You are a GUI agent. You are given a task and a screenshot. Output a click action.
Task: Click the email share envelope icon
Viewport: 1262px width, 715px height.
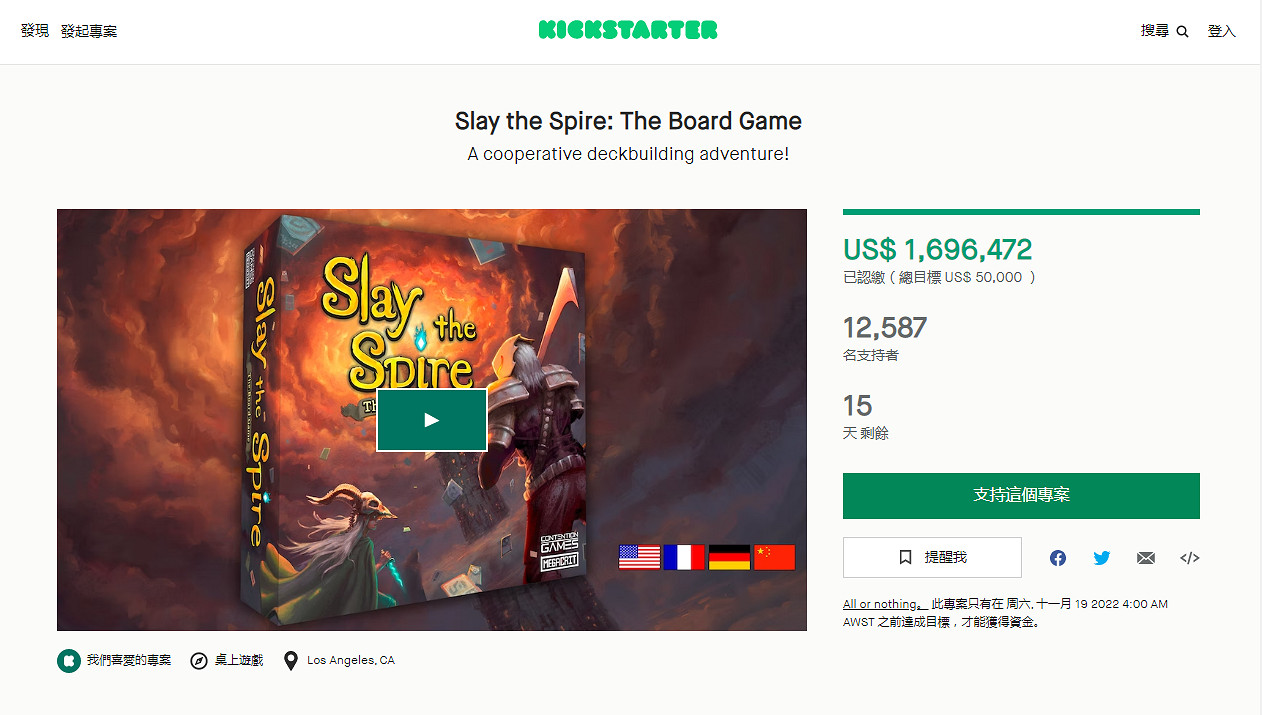[x=1146, y=558]
